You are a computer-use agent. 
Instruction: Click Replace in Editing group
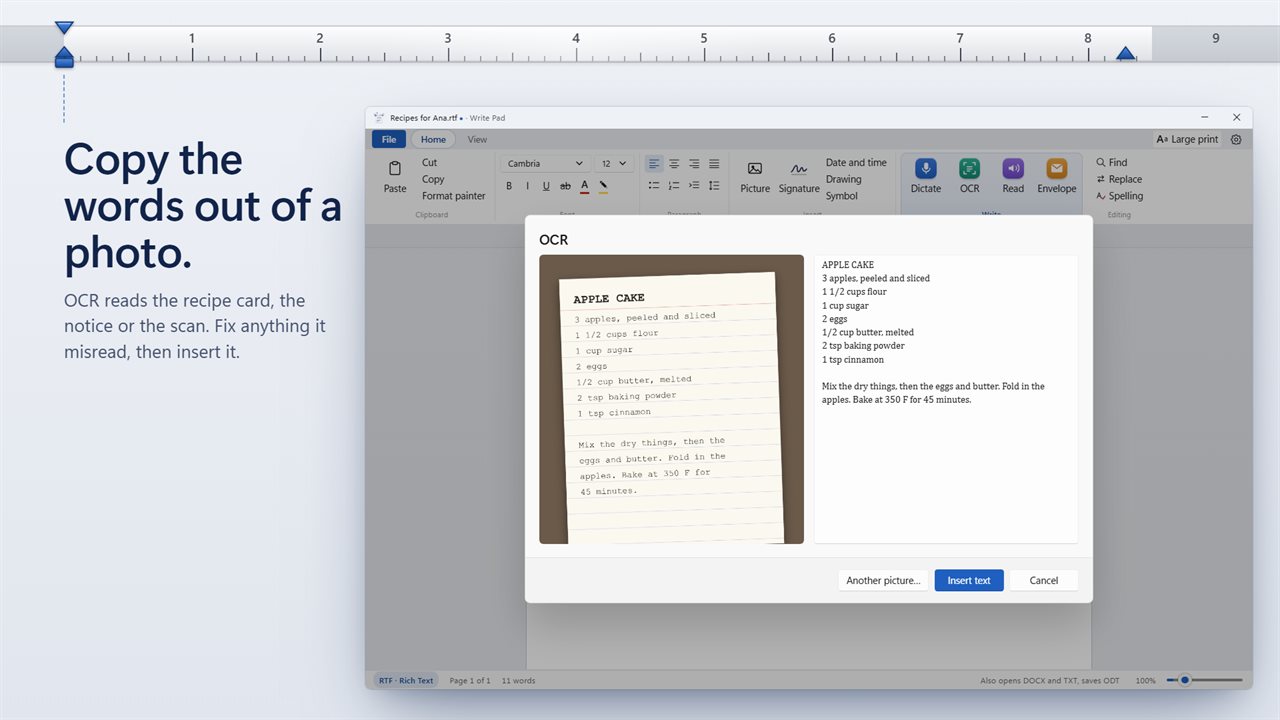(x=1119, y=179)
